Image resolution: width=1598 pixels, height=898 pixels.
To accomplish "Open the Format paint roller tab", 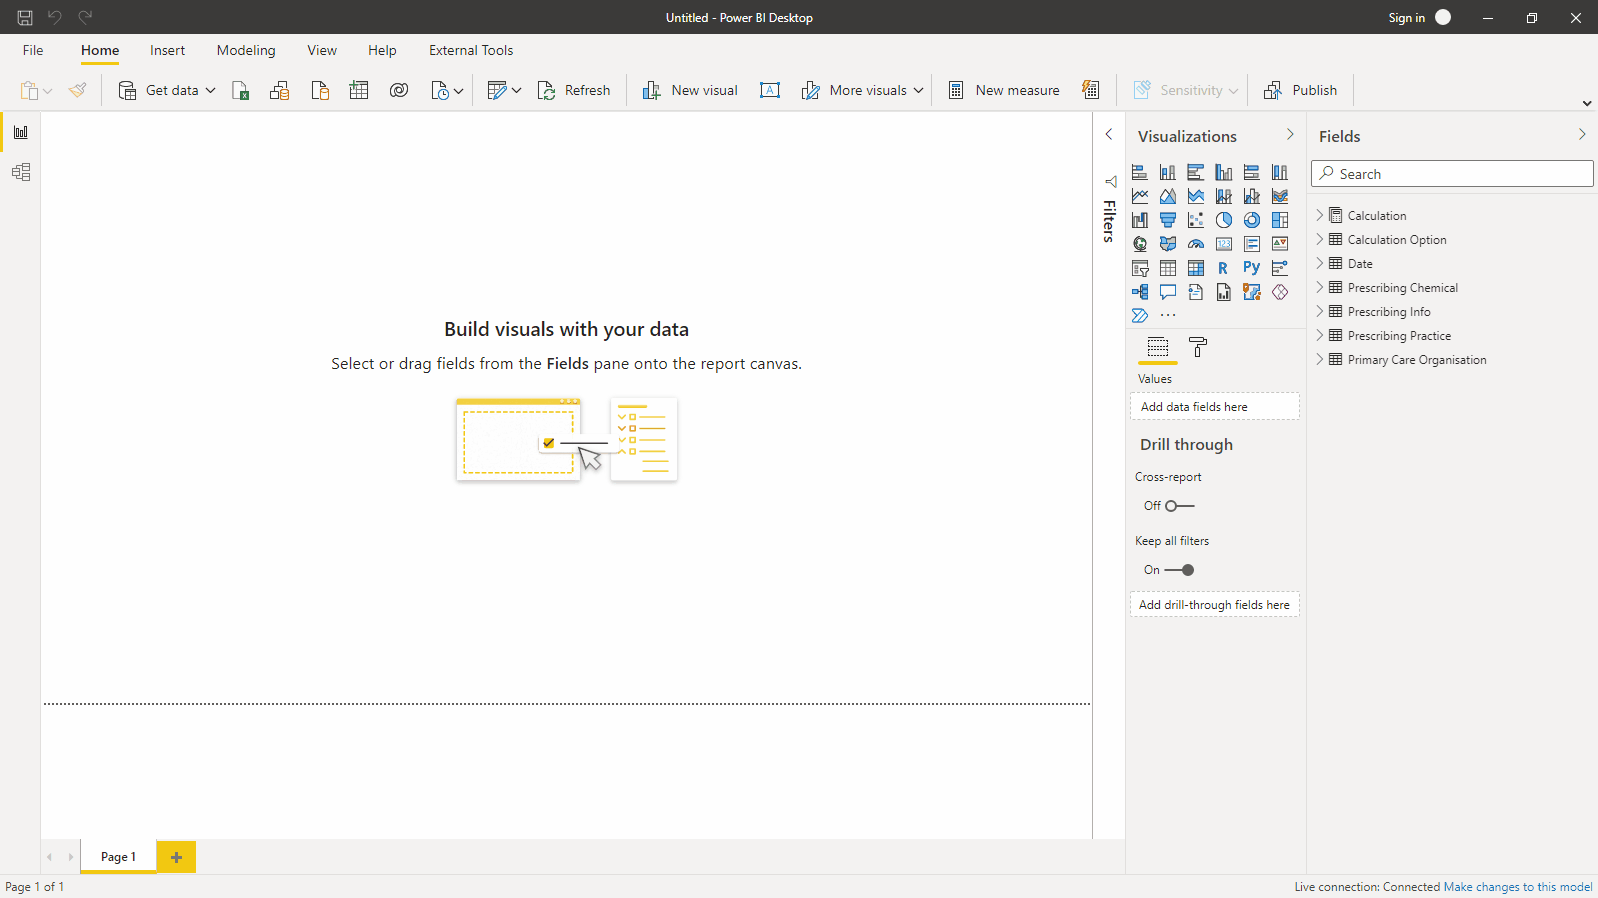I will 1197,348.
